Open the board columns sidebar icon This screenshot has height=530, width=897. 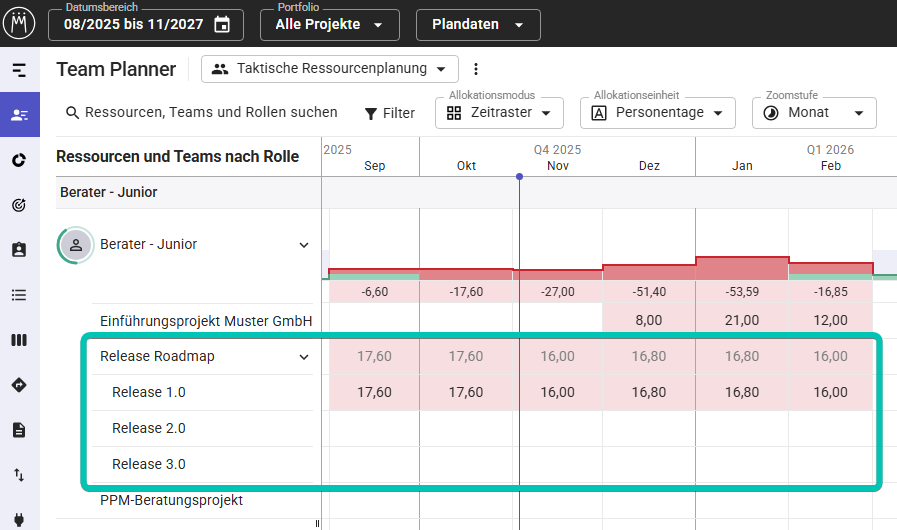coord(19,340)
